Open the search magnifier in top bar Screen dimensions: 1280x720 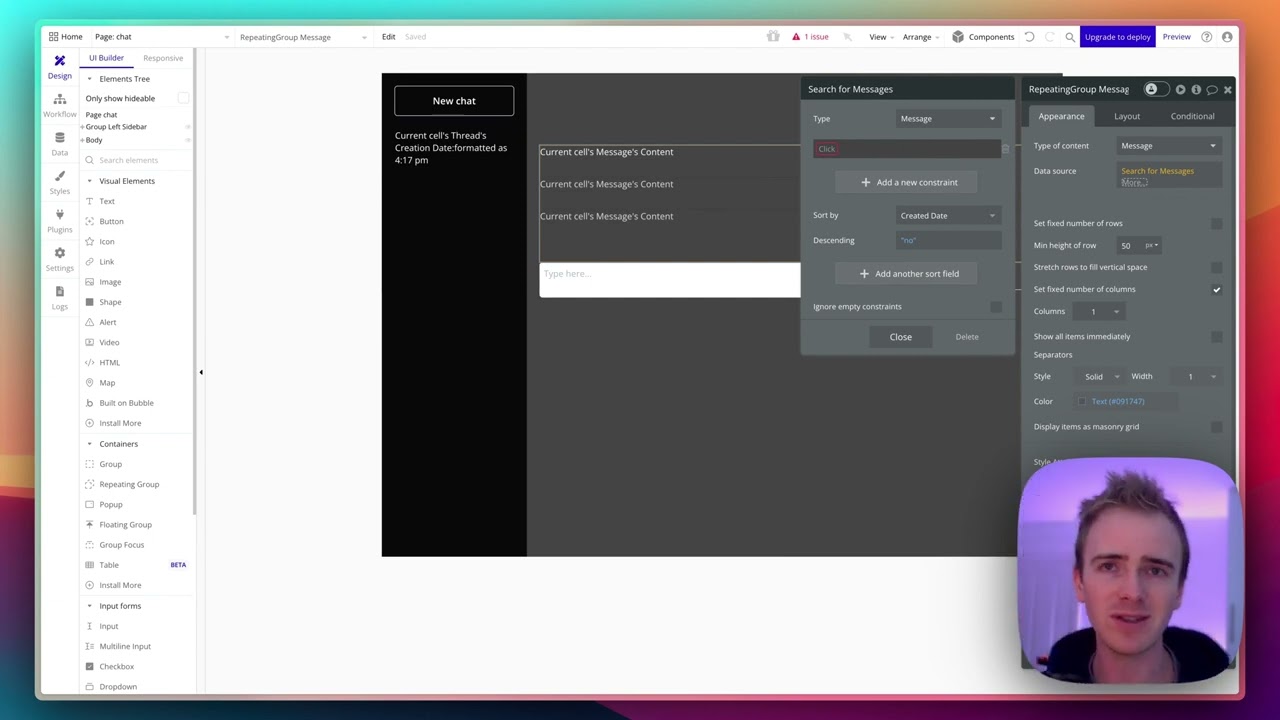pos(1070,37)
